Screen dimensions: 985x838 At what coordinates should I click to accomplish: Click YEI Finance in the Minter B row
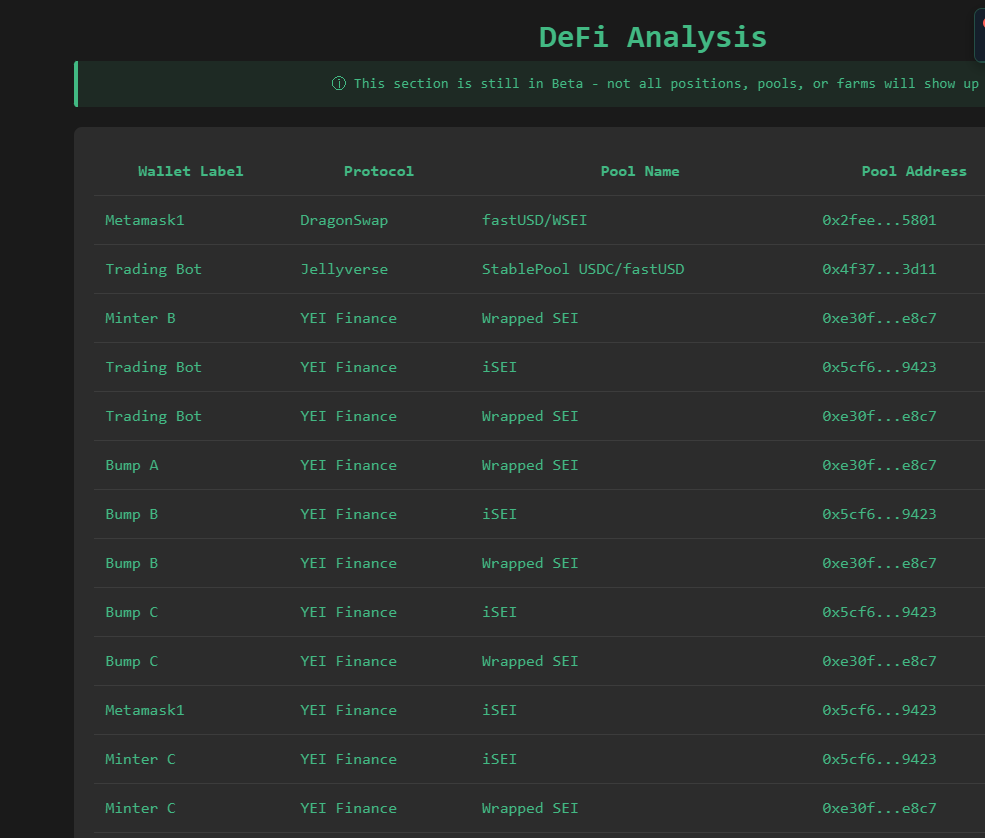pyautogui.click(x=348, y=318)
